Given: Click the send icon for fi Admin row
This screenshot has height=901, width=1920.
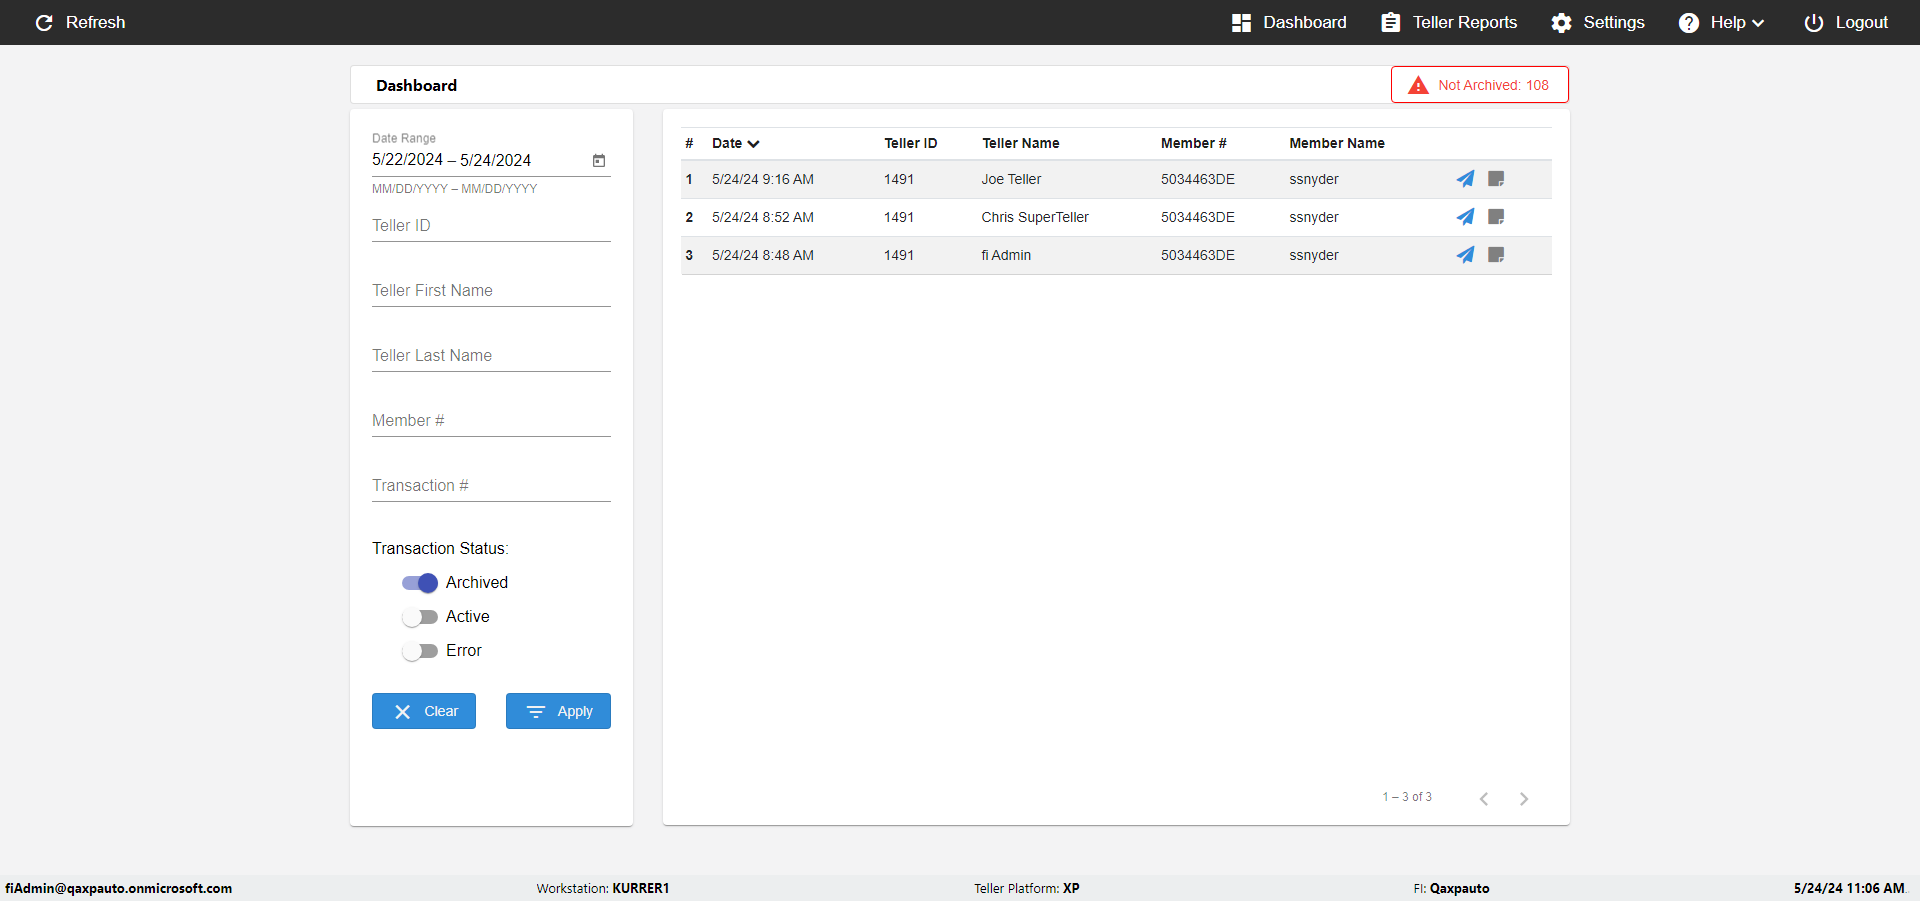Looking at the screenshot, I should (1465, 255).
